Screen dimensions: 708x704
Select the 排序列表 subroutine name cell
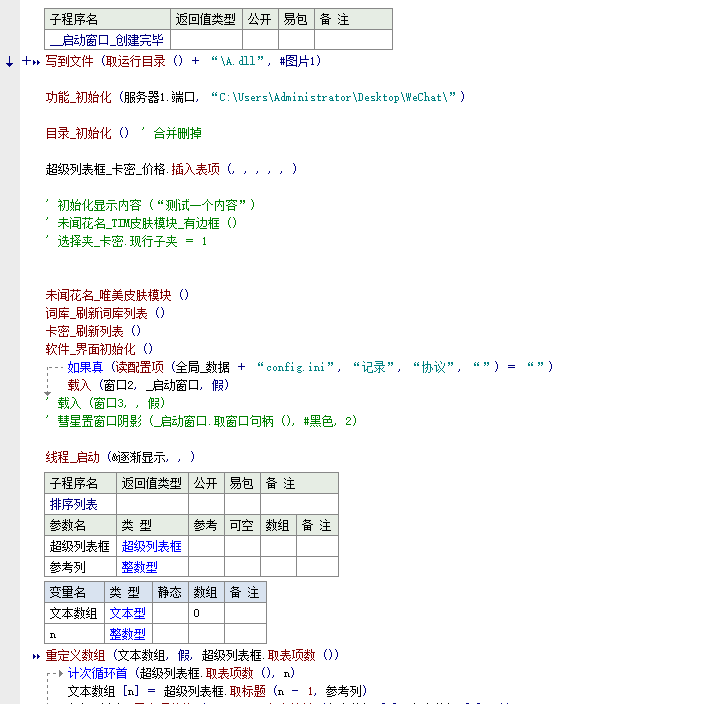tap(74, 504)
